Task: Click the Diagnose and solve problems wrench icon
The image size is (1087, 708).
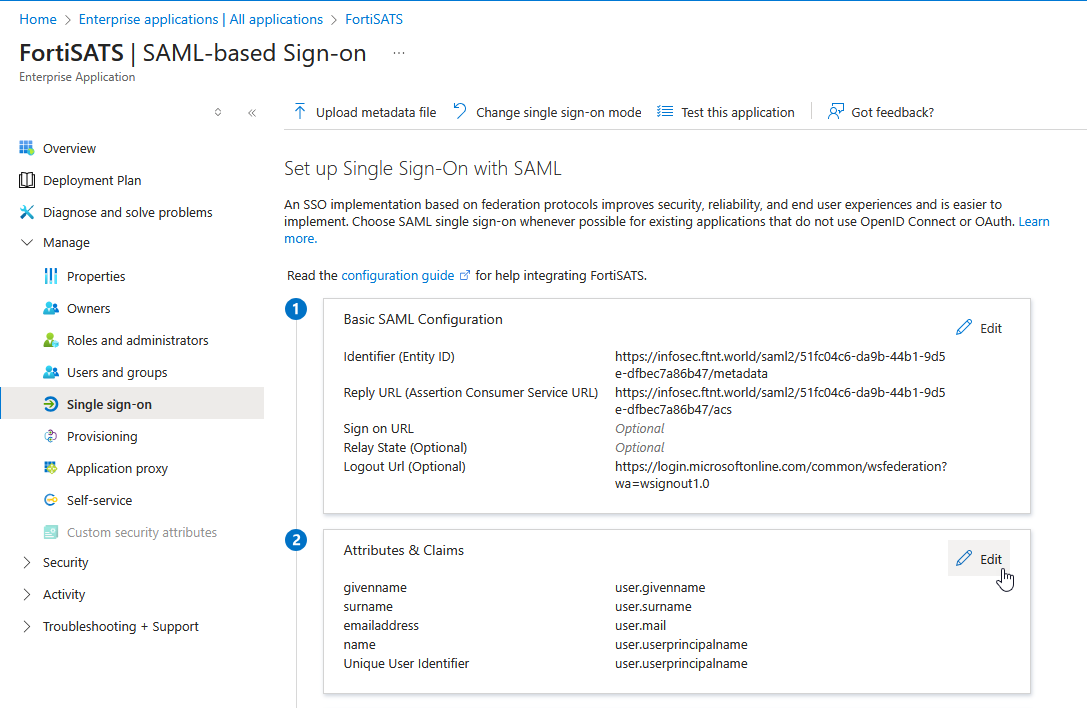Action: pyautogui.click(x=26, y=212)
